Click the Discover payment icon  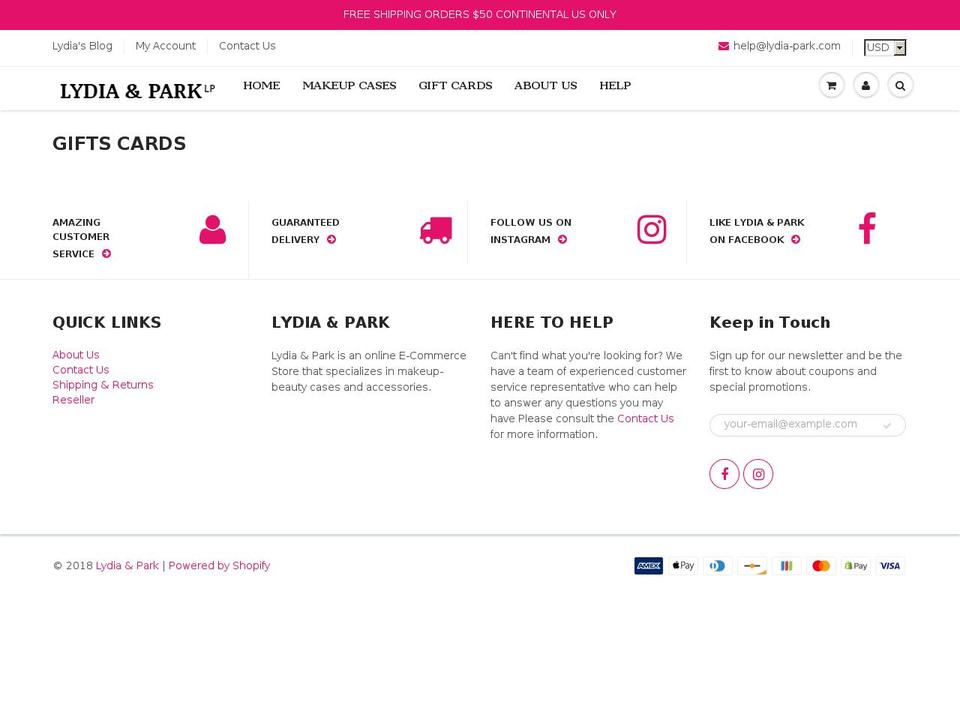pos(752,566)
